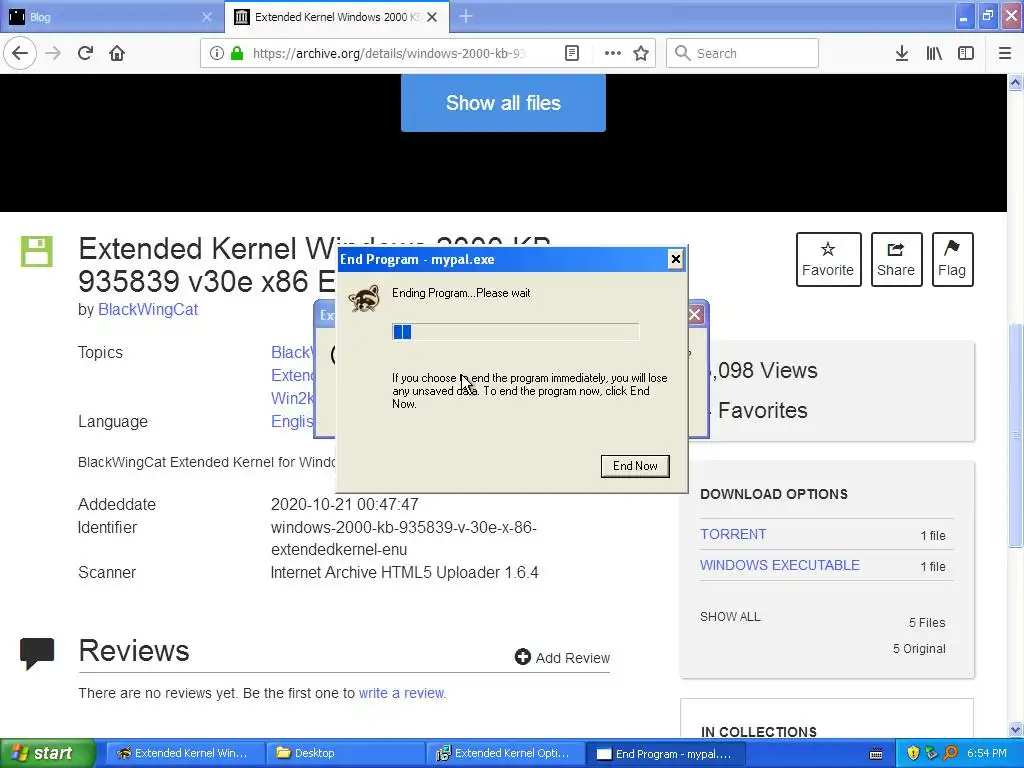Click the scrollbar down arrow
Image resolution: width=1024 pixels, height=768 pixels.
tap(1015, 729)
